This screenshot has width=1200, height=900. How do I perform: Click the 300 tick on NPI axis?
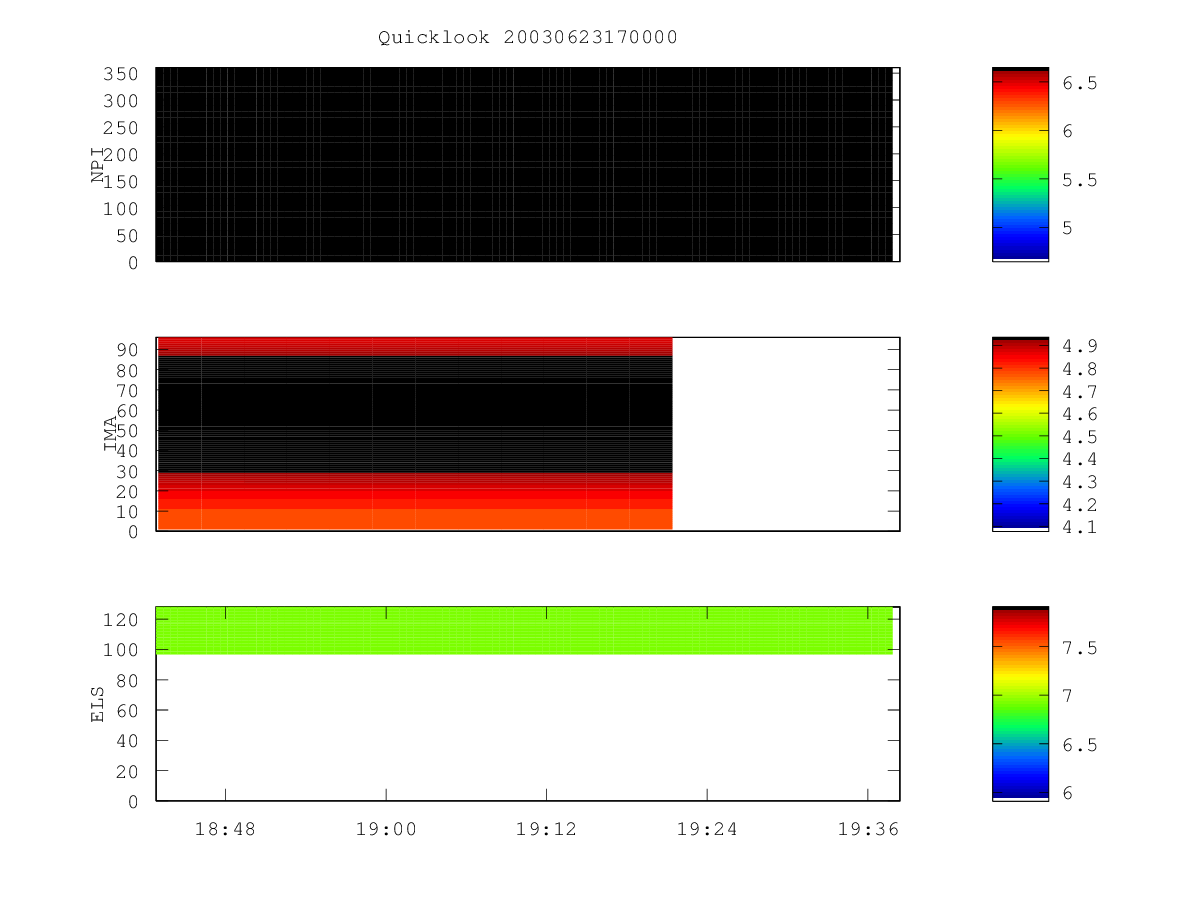point(121,101)
